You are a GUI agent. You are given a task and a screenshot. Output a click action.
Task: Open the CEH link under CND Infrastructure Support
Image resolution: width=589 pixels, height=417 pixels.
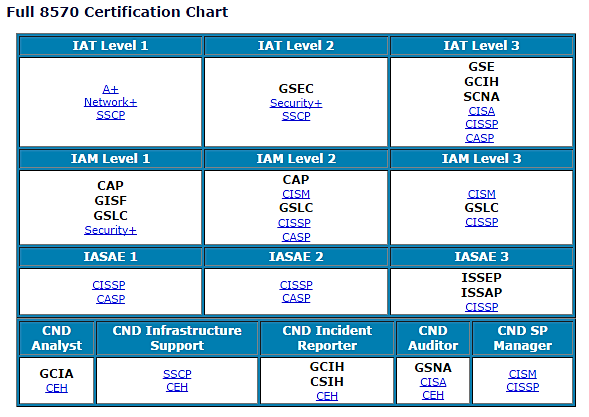[x=177, y=387]
